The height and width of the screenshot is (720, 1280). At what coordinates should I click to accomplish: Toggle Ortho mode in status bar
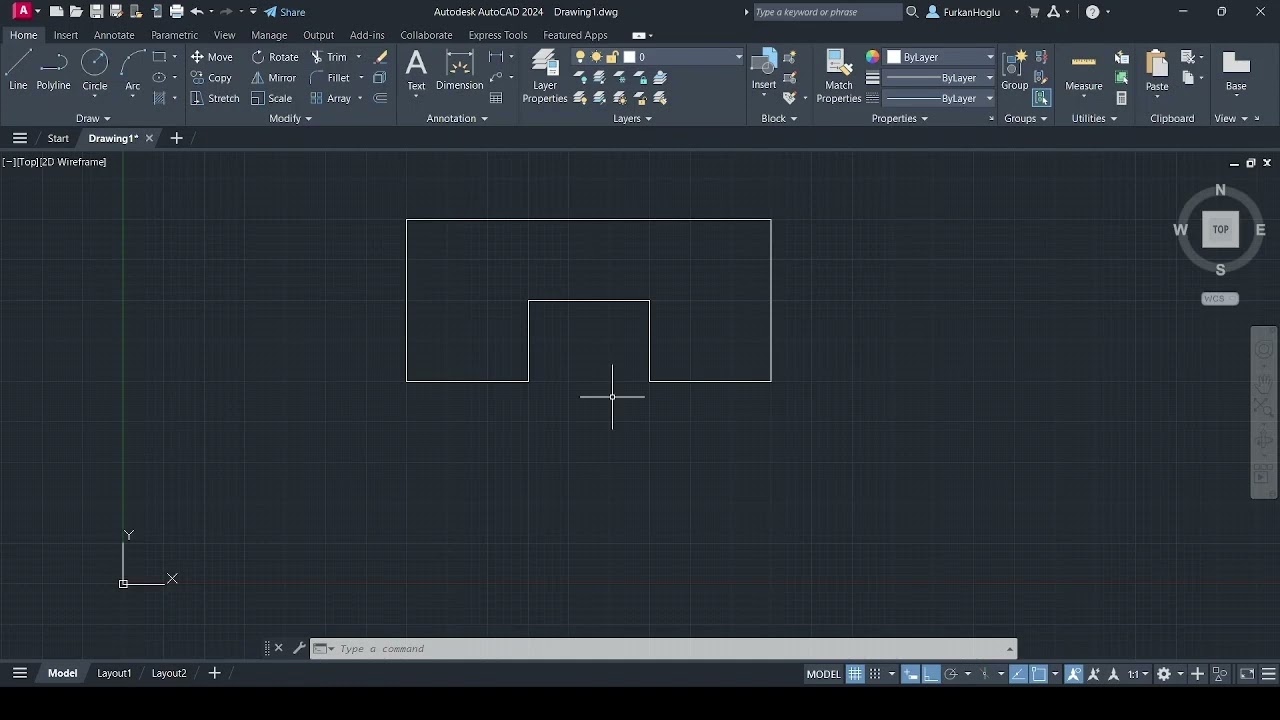pos(930,674)
